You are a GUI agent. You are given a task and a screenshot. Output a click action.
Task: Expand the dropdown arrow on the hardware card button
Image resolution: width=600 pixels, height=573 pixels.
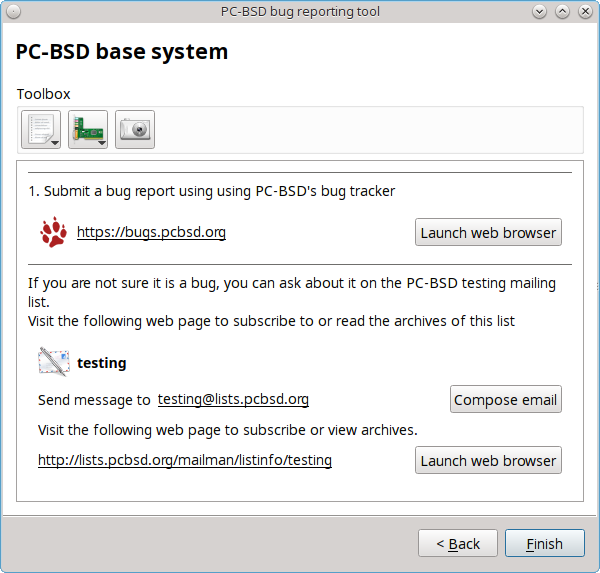[102, 143]
